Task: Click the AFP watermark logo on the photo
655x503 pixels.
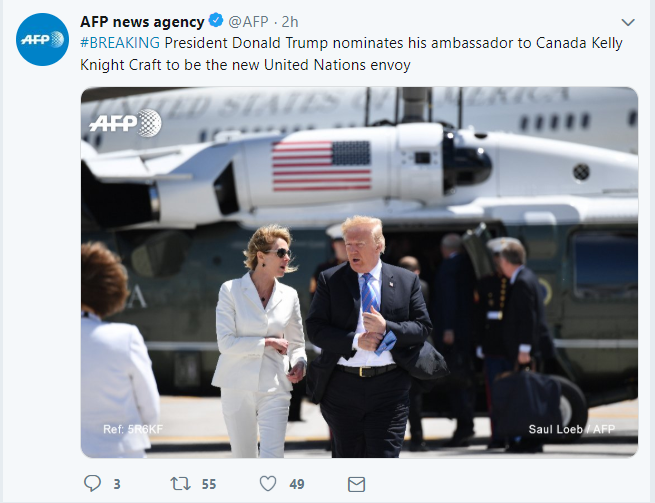Action: [x=125, y=123]
